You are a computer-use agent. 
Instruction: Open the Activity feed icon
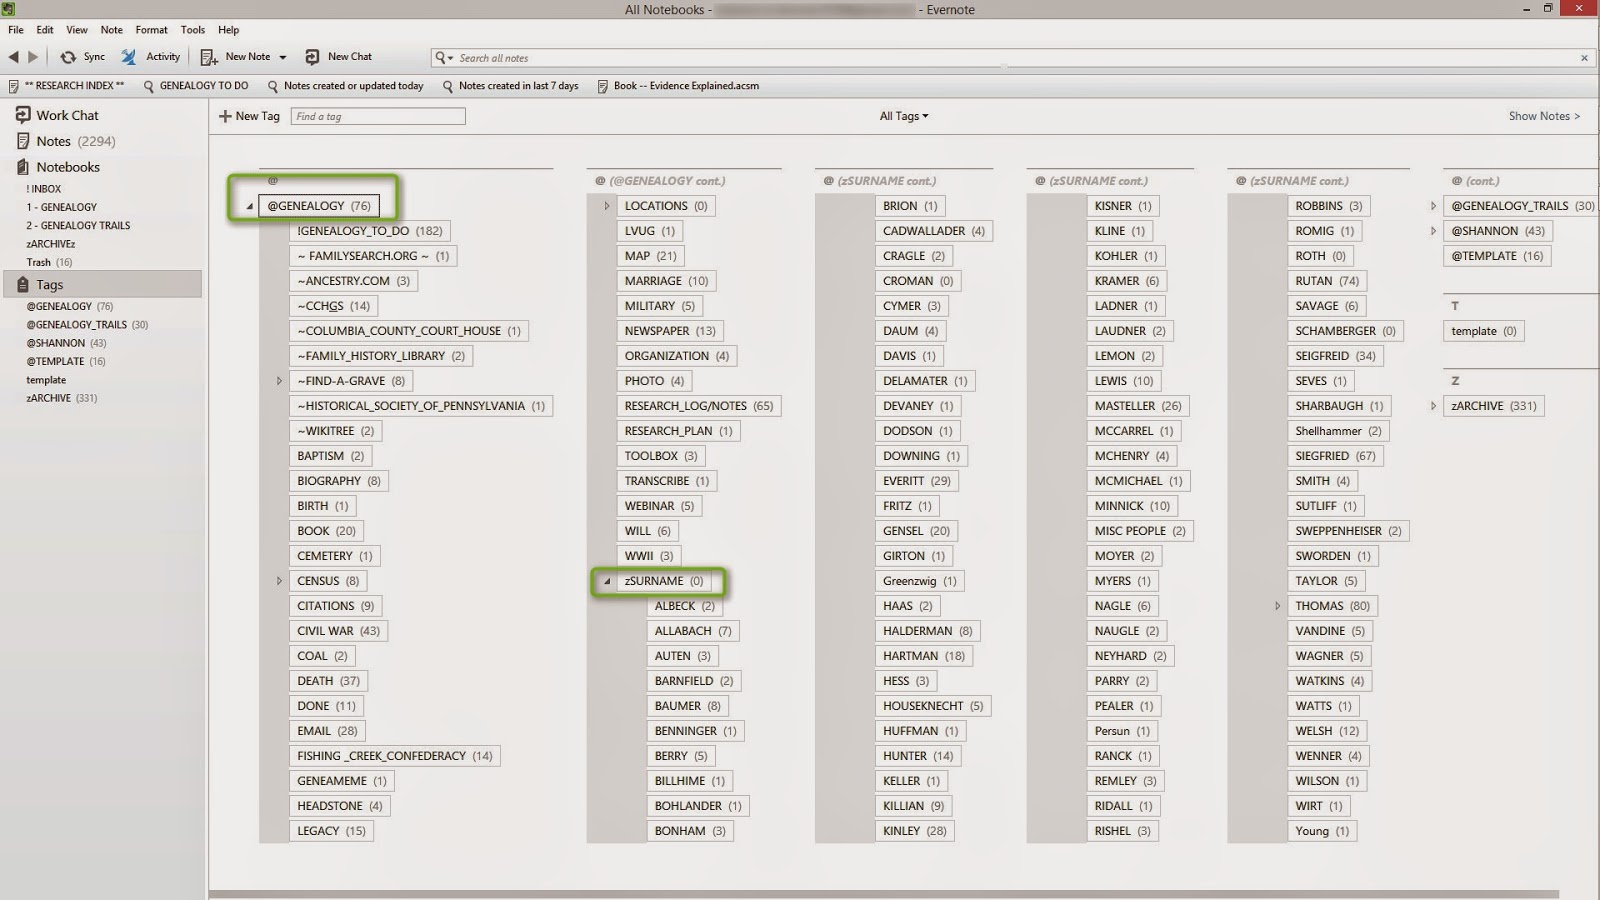129,57
